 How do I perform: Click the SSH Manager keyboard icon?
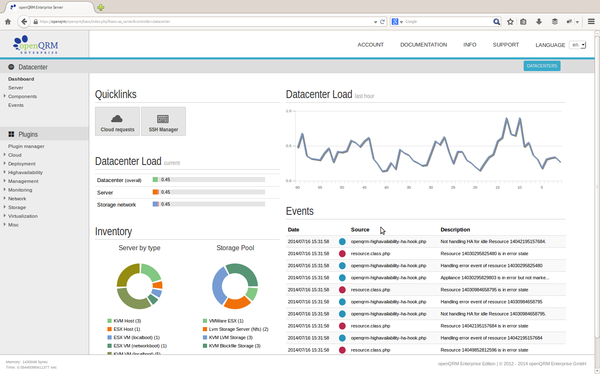pos(163,119)
